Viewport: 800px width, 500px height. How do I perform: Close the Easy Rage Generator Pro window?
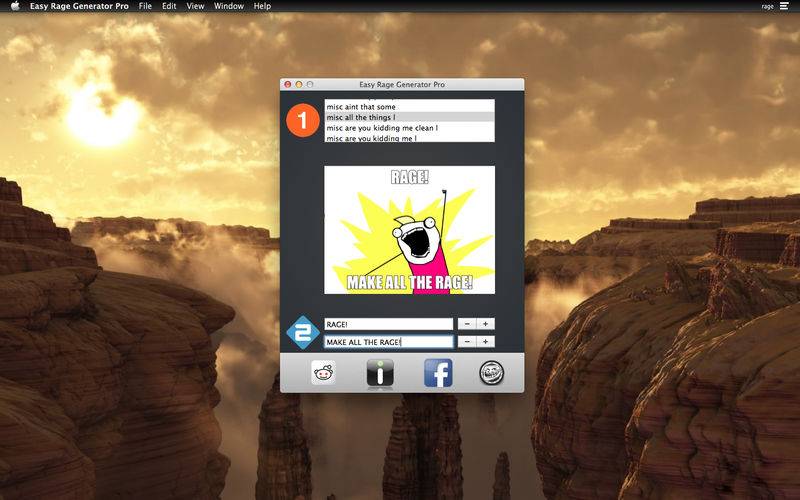pos(288,84)
